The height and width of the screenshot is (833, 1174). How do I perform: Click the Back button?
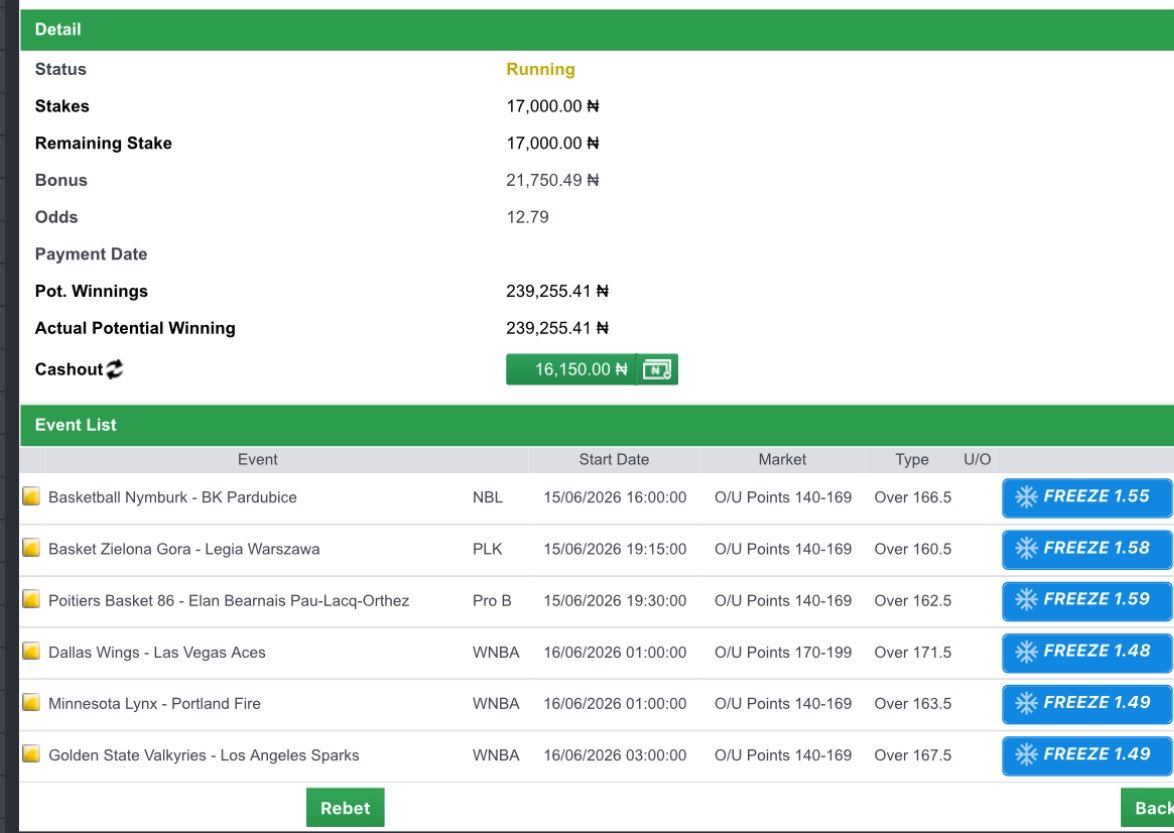click(x=1149, y=808)
